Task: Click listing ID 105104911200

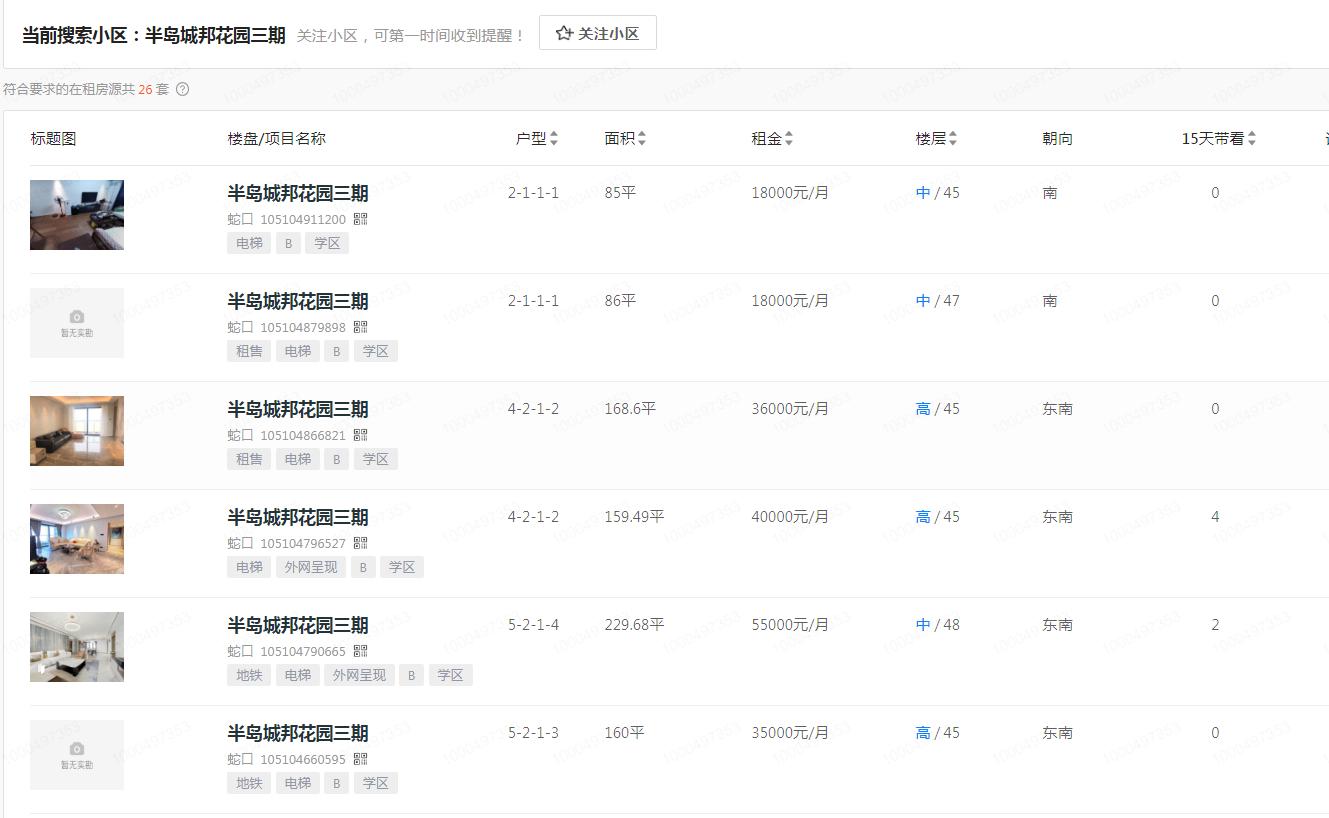Action: pos(303,219)
